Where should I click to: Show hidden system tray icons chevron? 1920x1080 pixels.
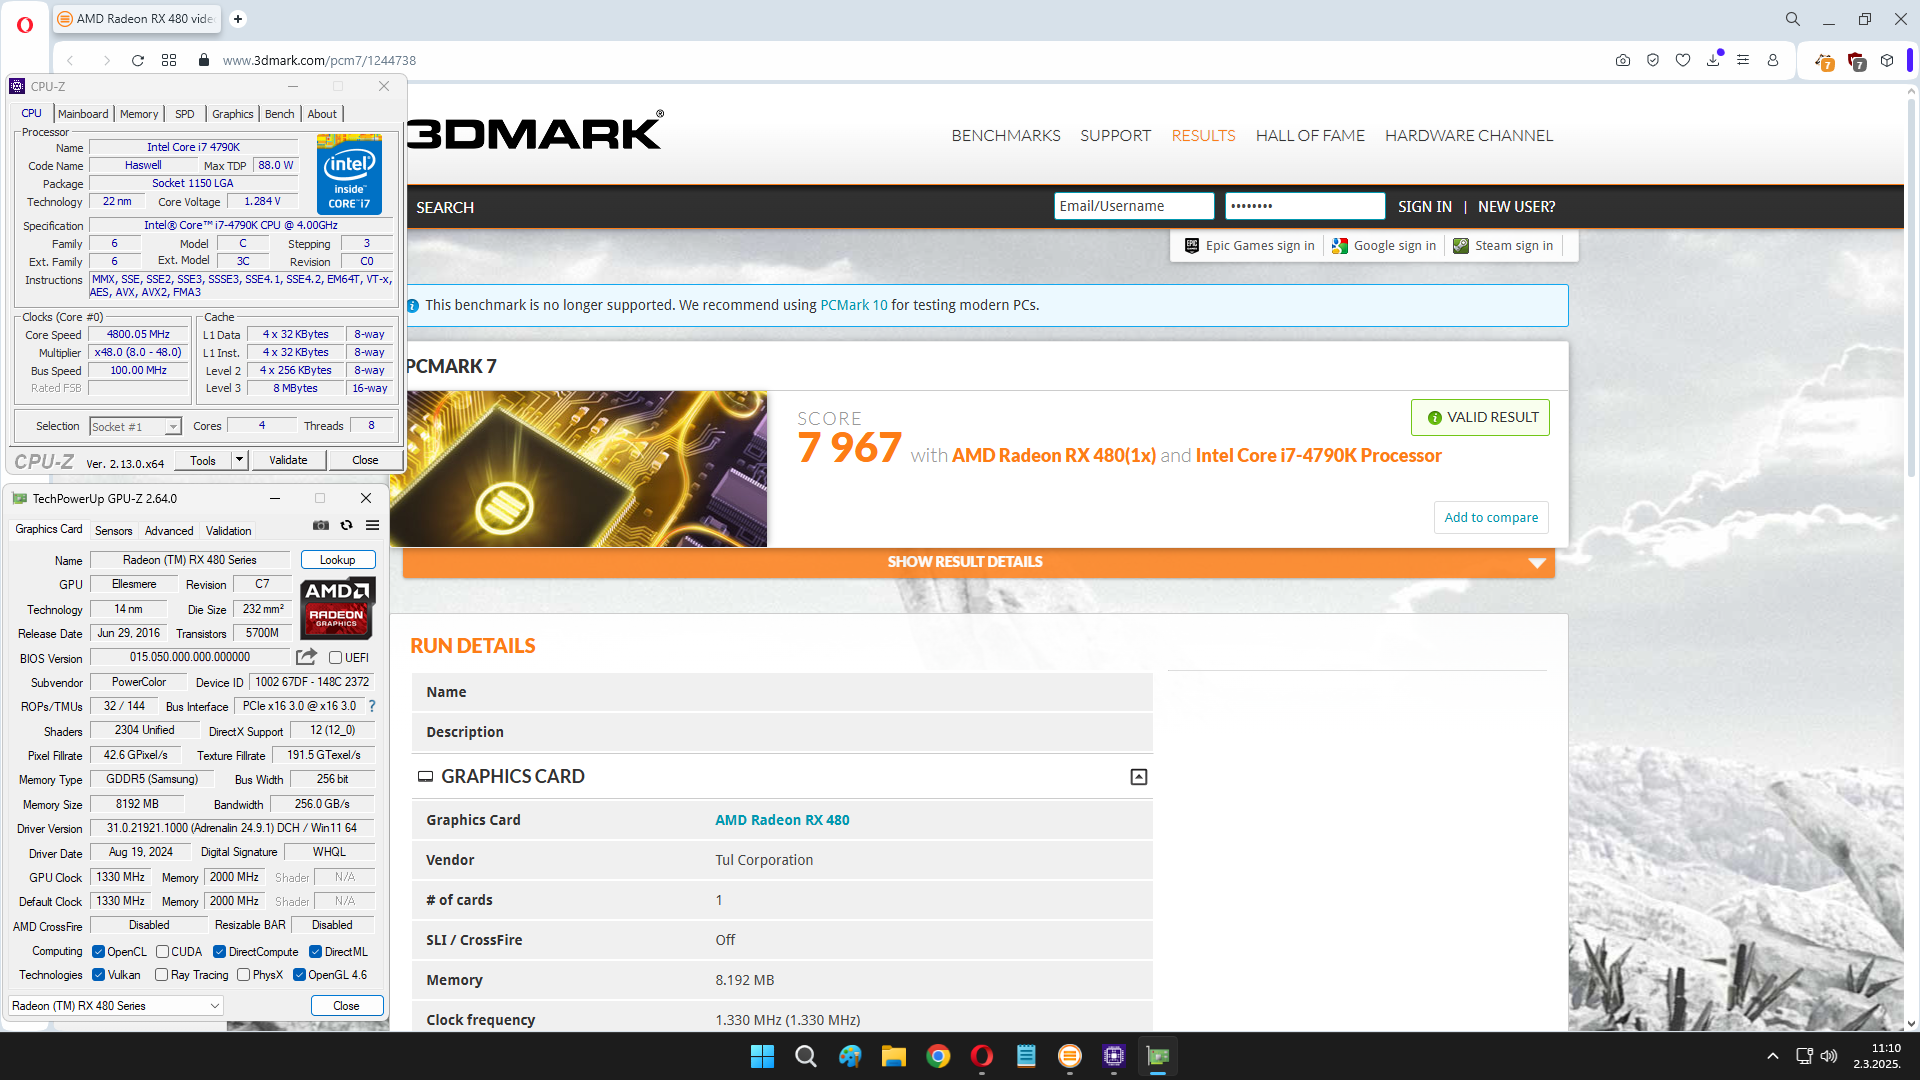tap(1772, 1056)
